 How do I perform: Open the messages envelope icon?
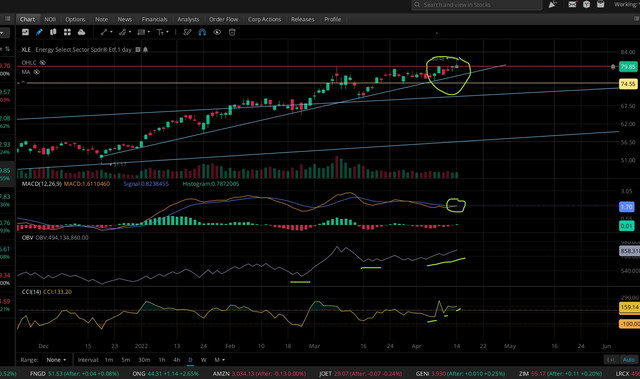point(572,4)
